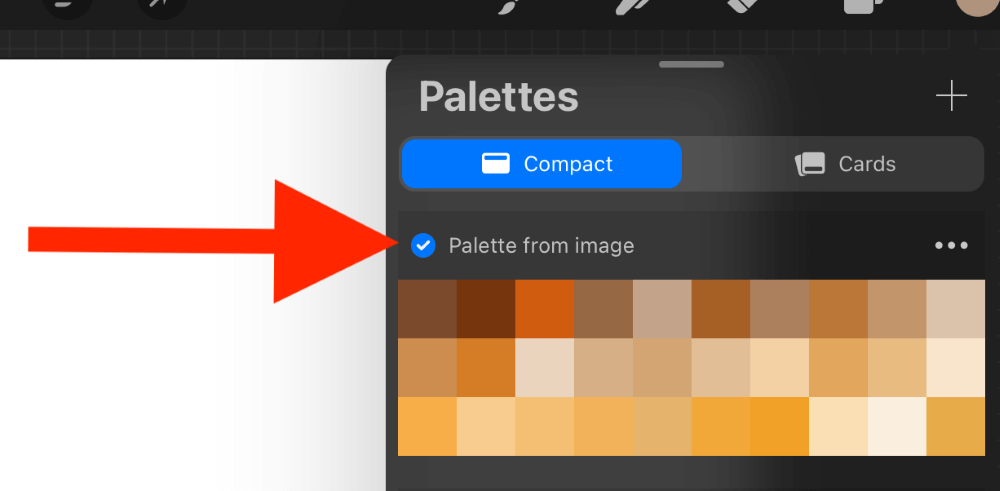Screen dimensions: 1000x491
Task: Switch to the Compact view tab
Action: [542, 164]
